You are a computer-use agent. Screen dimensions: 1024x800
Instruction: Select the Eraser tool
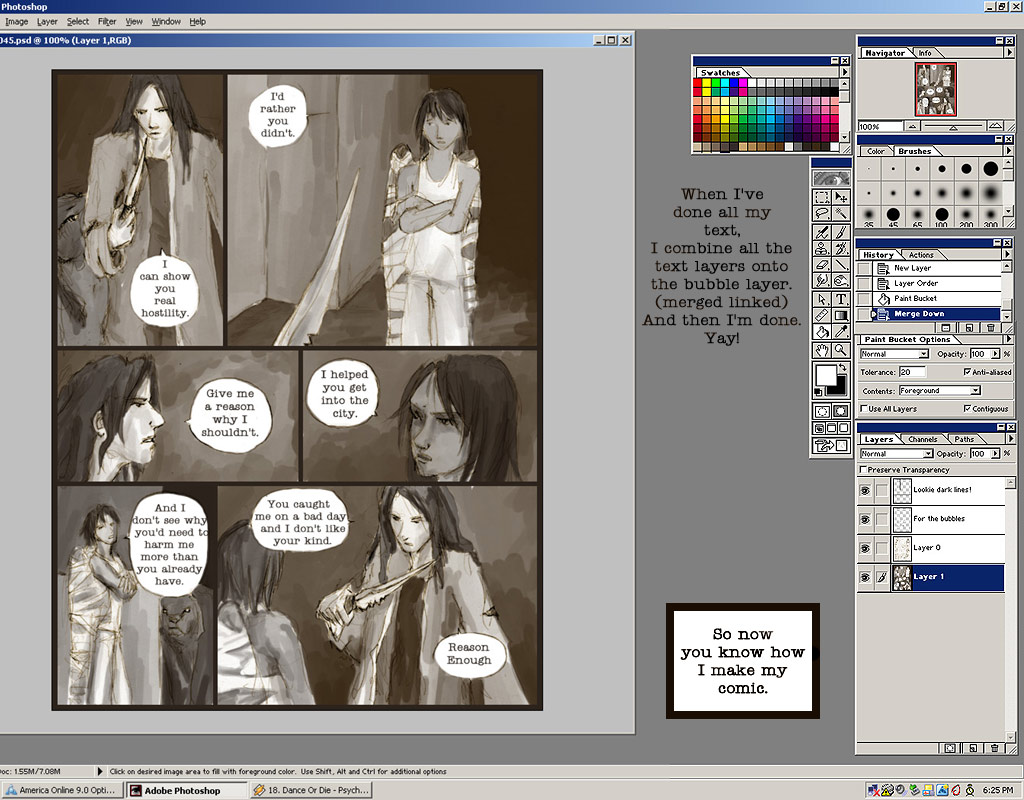[822, 264]
